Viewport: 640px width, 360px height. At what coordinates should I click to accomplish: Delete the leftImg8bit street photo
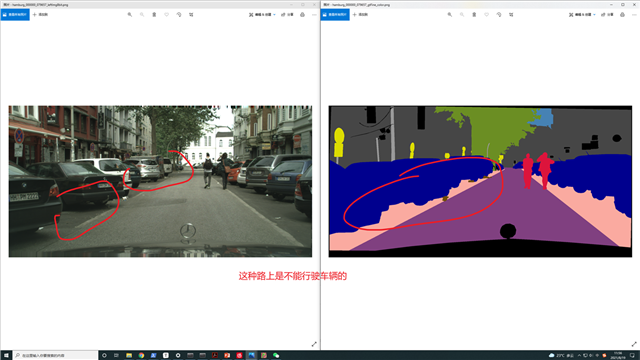click(154, 14)
